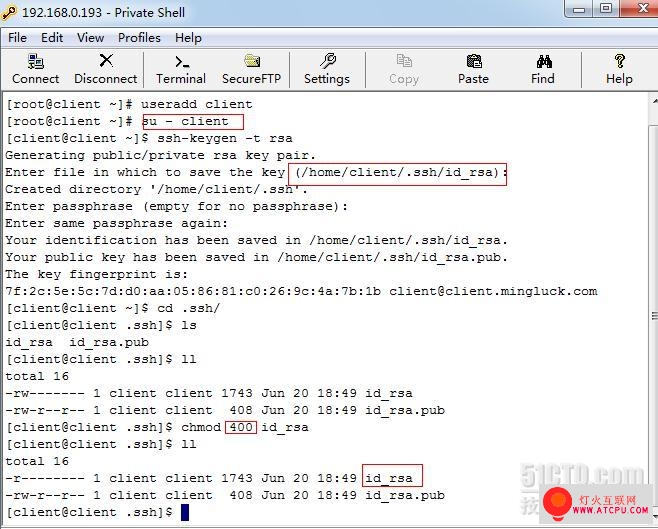
Task: Click "Created directory '/home/client/.ssh'" line
Action: [x=157, y=189]
